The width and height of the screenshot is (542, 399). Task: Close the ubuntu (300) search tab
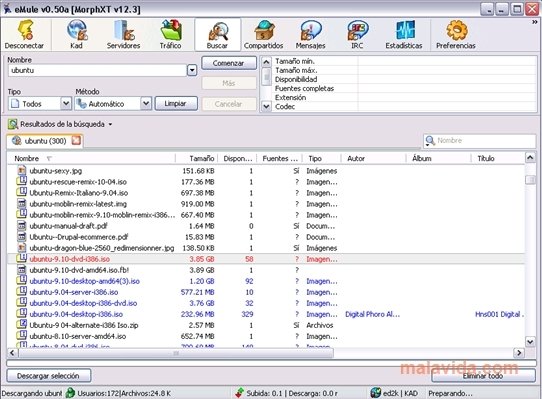(x=76, y=140)
